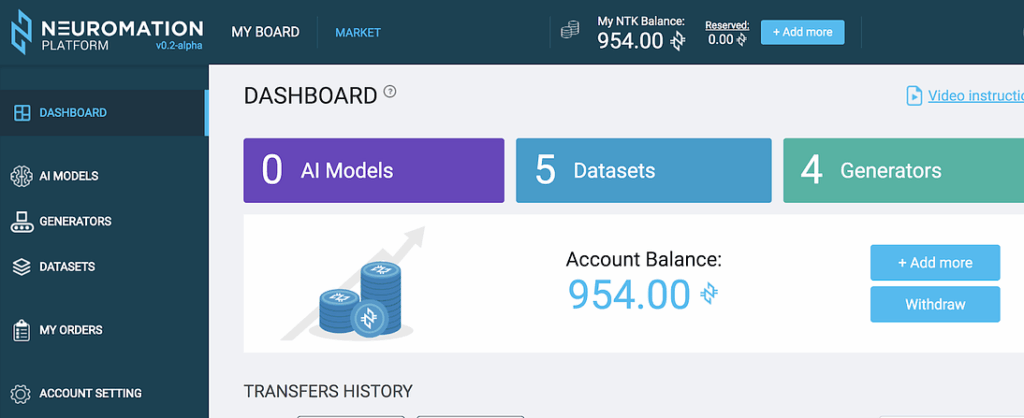1024x418 pixels.
Task: Open the green Generators tile
Action: 902,170
